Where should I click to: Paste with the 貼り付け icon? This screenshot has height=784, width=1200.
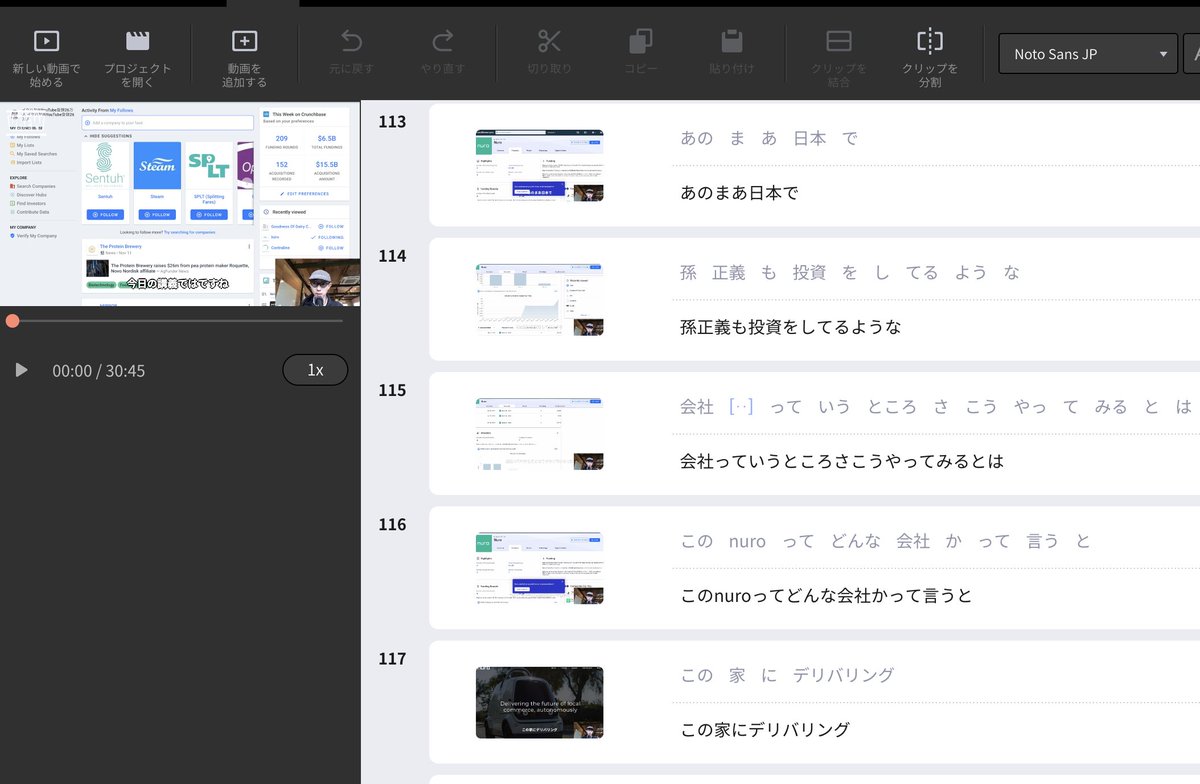[x=732, y=41]
